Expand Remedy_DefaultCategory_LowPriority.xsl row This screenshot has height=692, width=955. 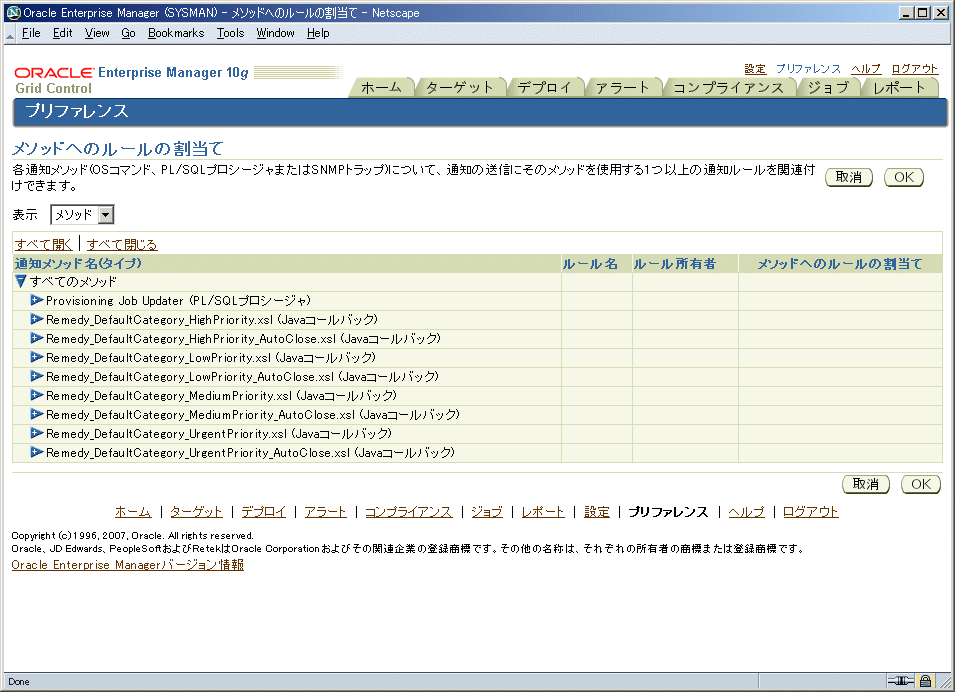pos(37,357)
